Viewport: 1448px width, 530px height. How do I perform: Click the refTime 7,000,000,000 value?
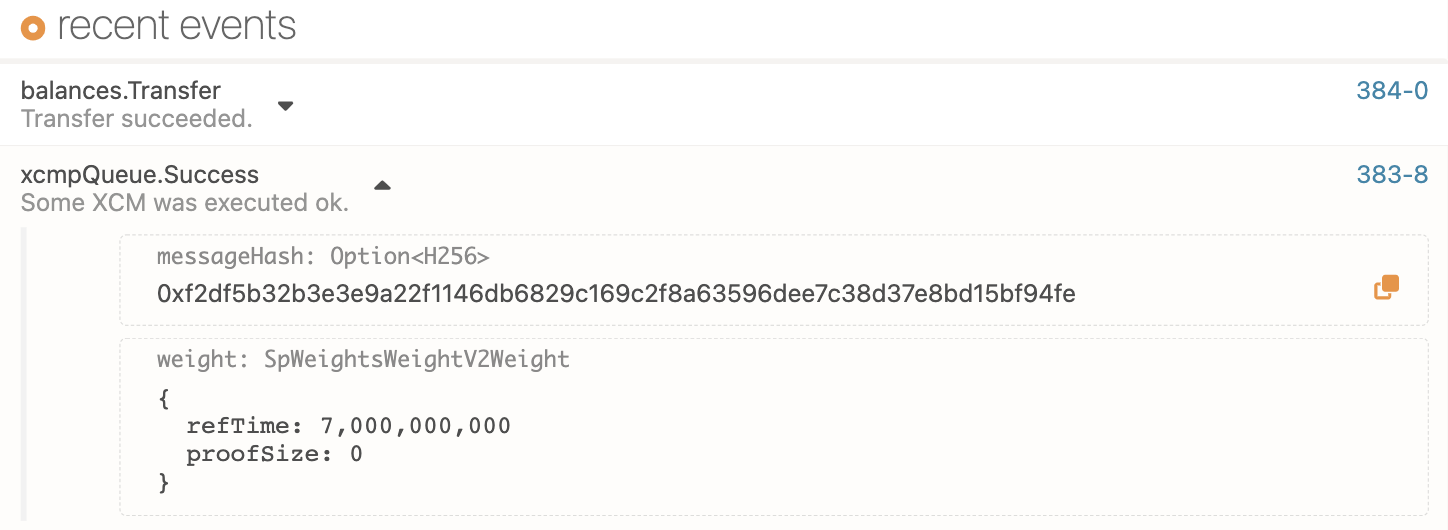[415, 426]
